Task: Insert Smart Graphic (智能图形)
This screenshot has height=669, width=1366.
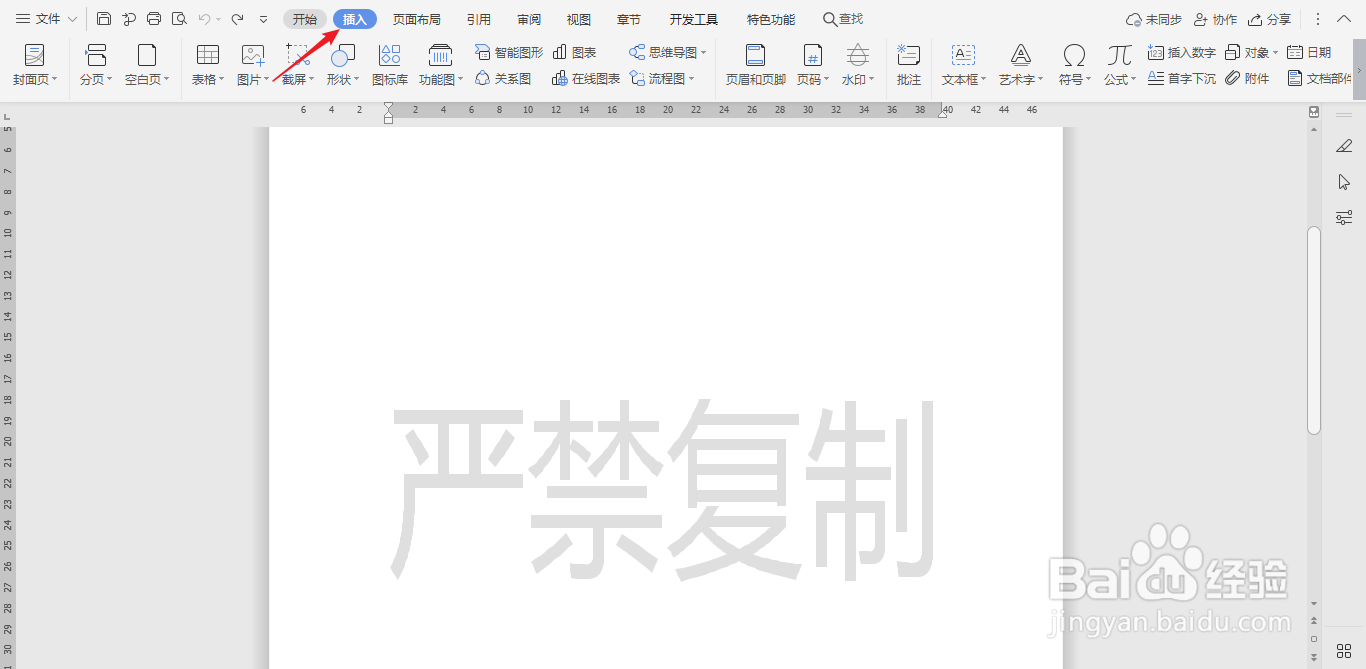Action: click(x=509, y=52)
